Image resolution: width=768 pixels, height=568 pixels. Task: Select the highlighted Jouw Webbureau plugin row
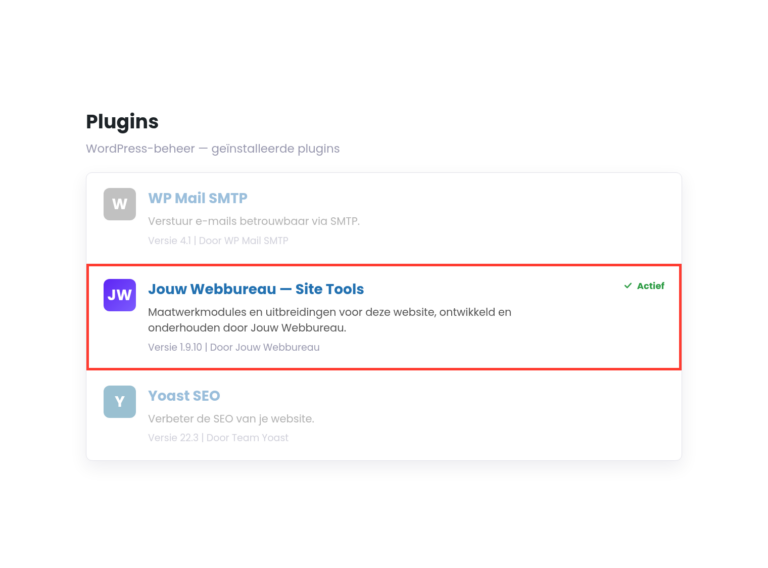click(x=384, y=317)
